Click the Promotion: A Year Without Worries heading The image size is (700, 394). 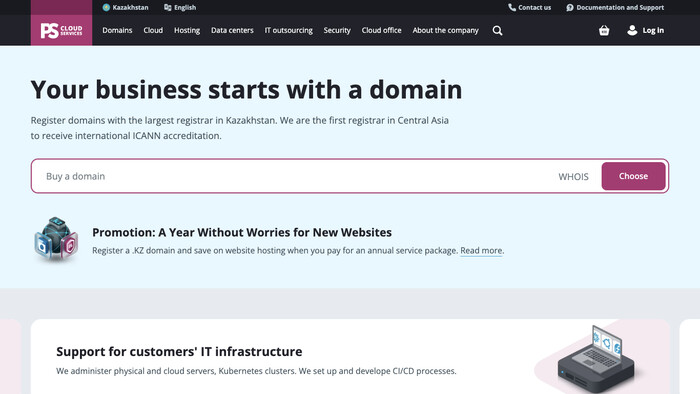242,232
